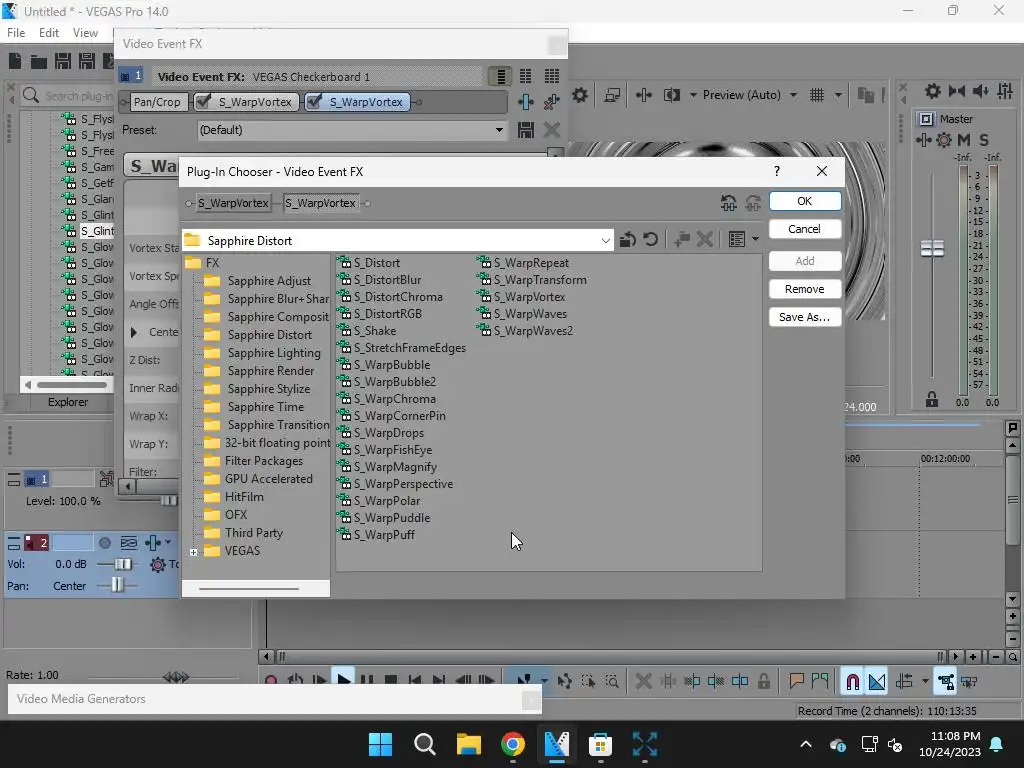
Task: Cancel the Plug-In Chooser dialog
Action: (805, 229)
